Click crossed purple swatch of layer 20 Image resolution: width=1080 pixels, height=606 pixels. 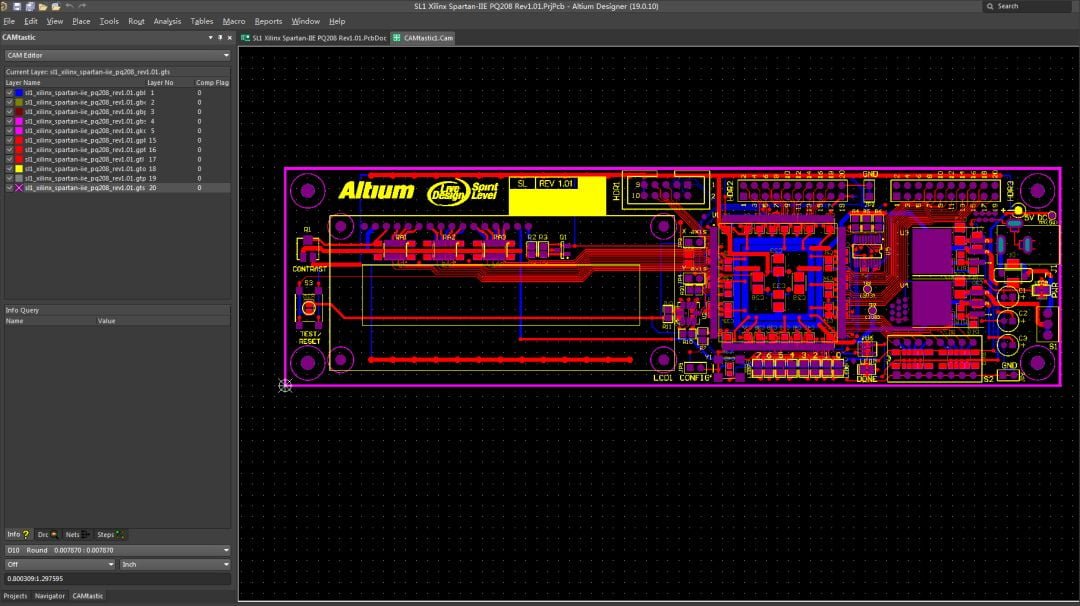coord(19,187)
